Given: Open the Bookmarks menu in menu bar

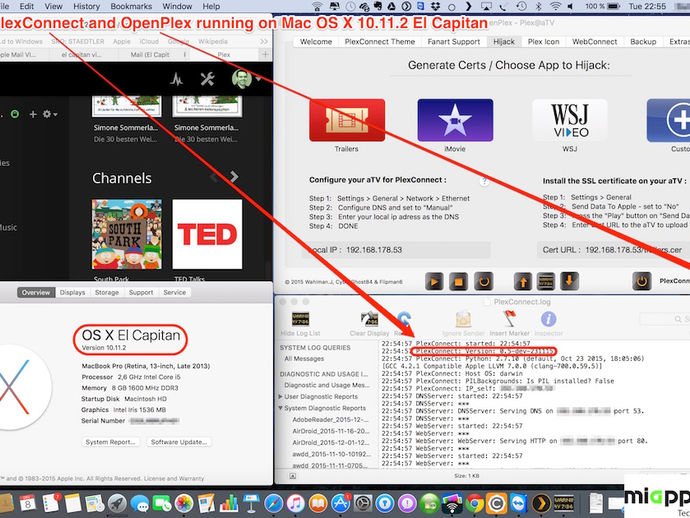Looking at the screenshot, I should click(131, 7).
